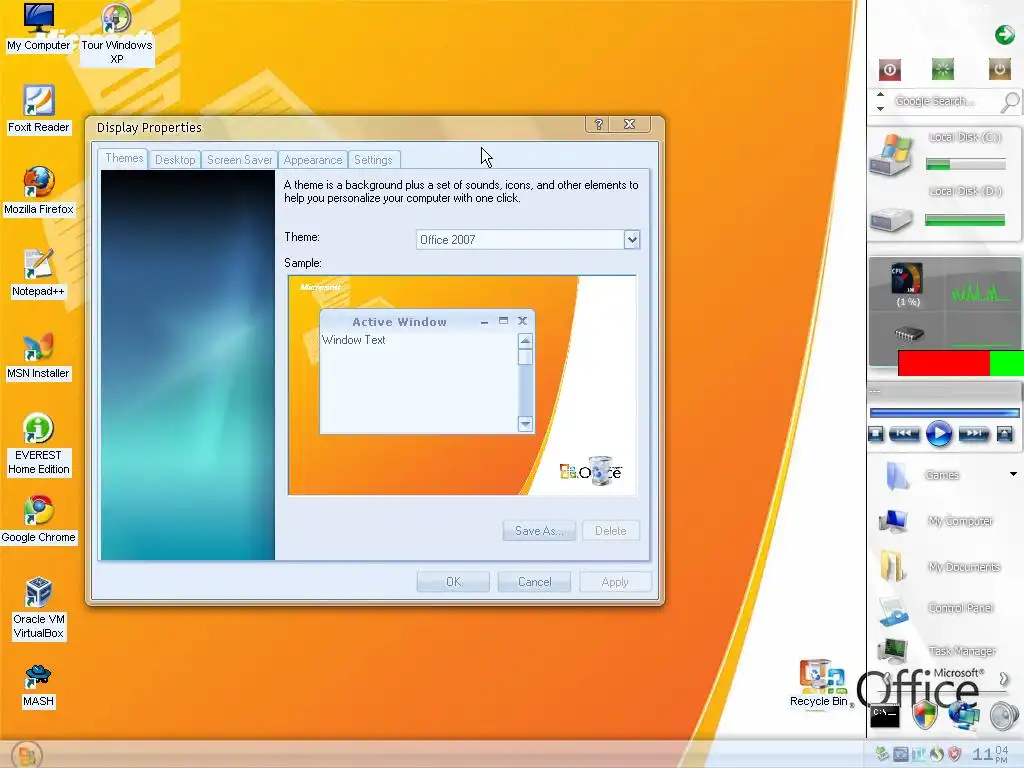Select the MSN Installer desktop icon
The image size is (1024, 768).
click(38, 355)
